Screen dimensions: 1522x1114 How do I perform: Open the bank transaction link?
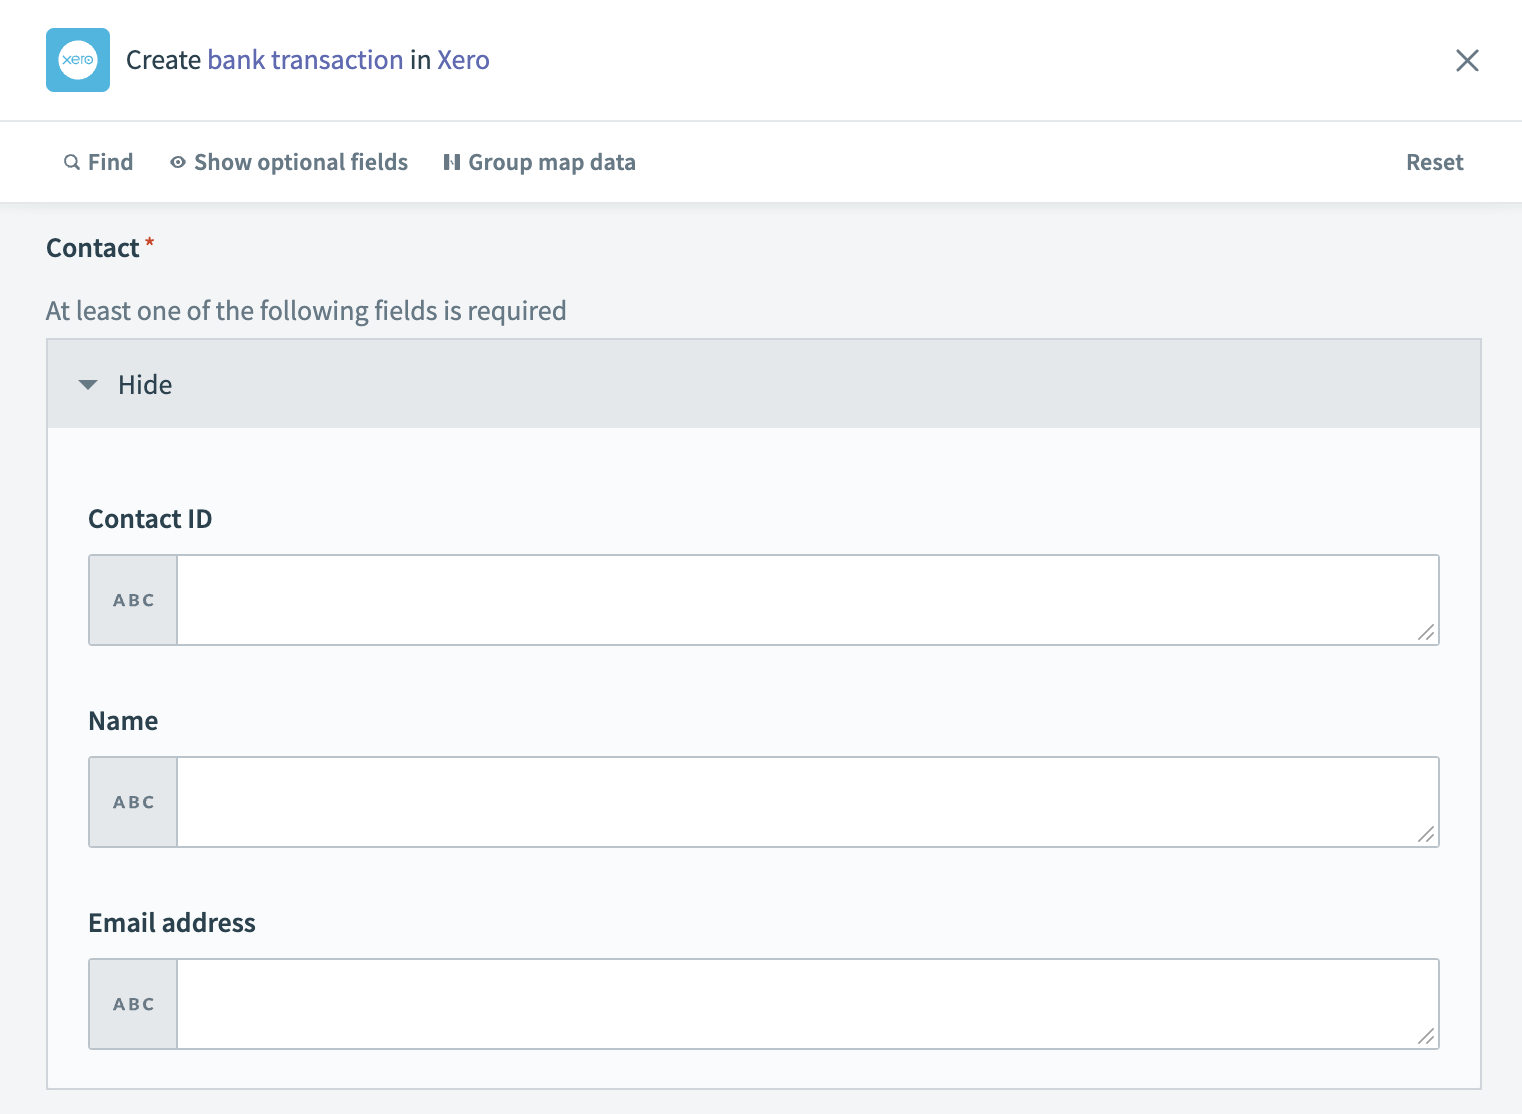tap(305, 60)
